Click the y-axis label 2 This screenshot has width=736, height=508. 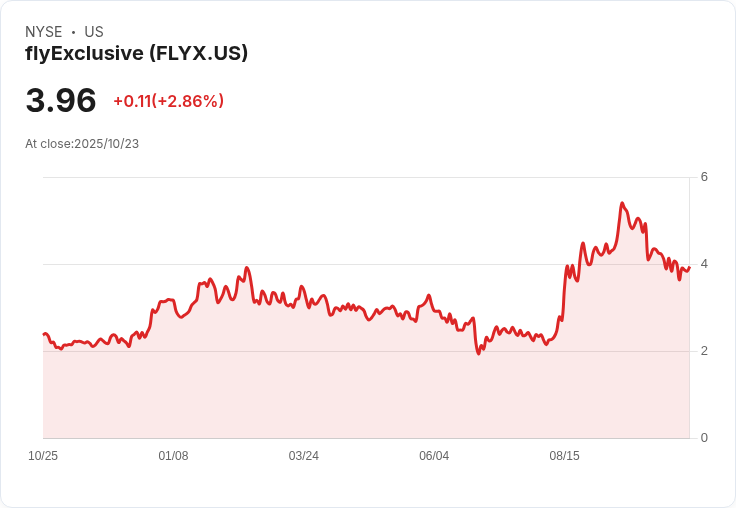[704, 351]
